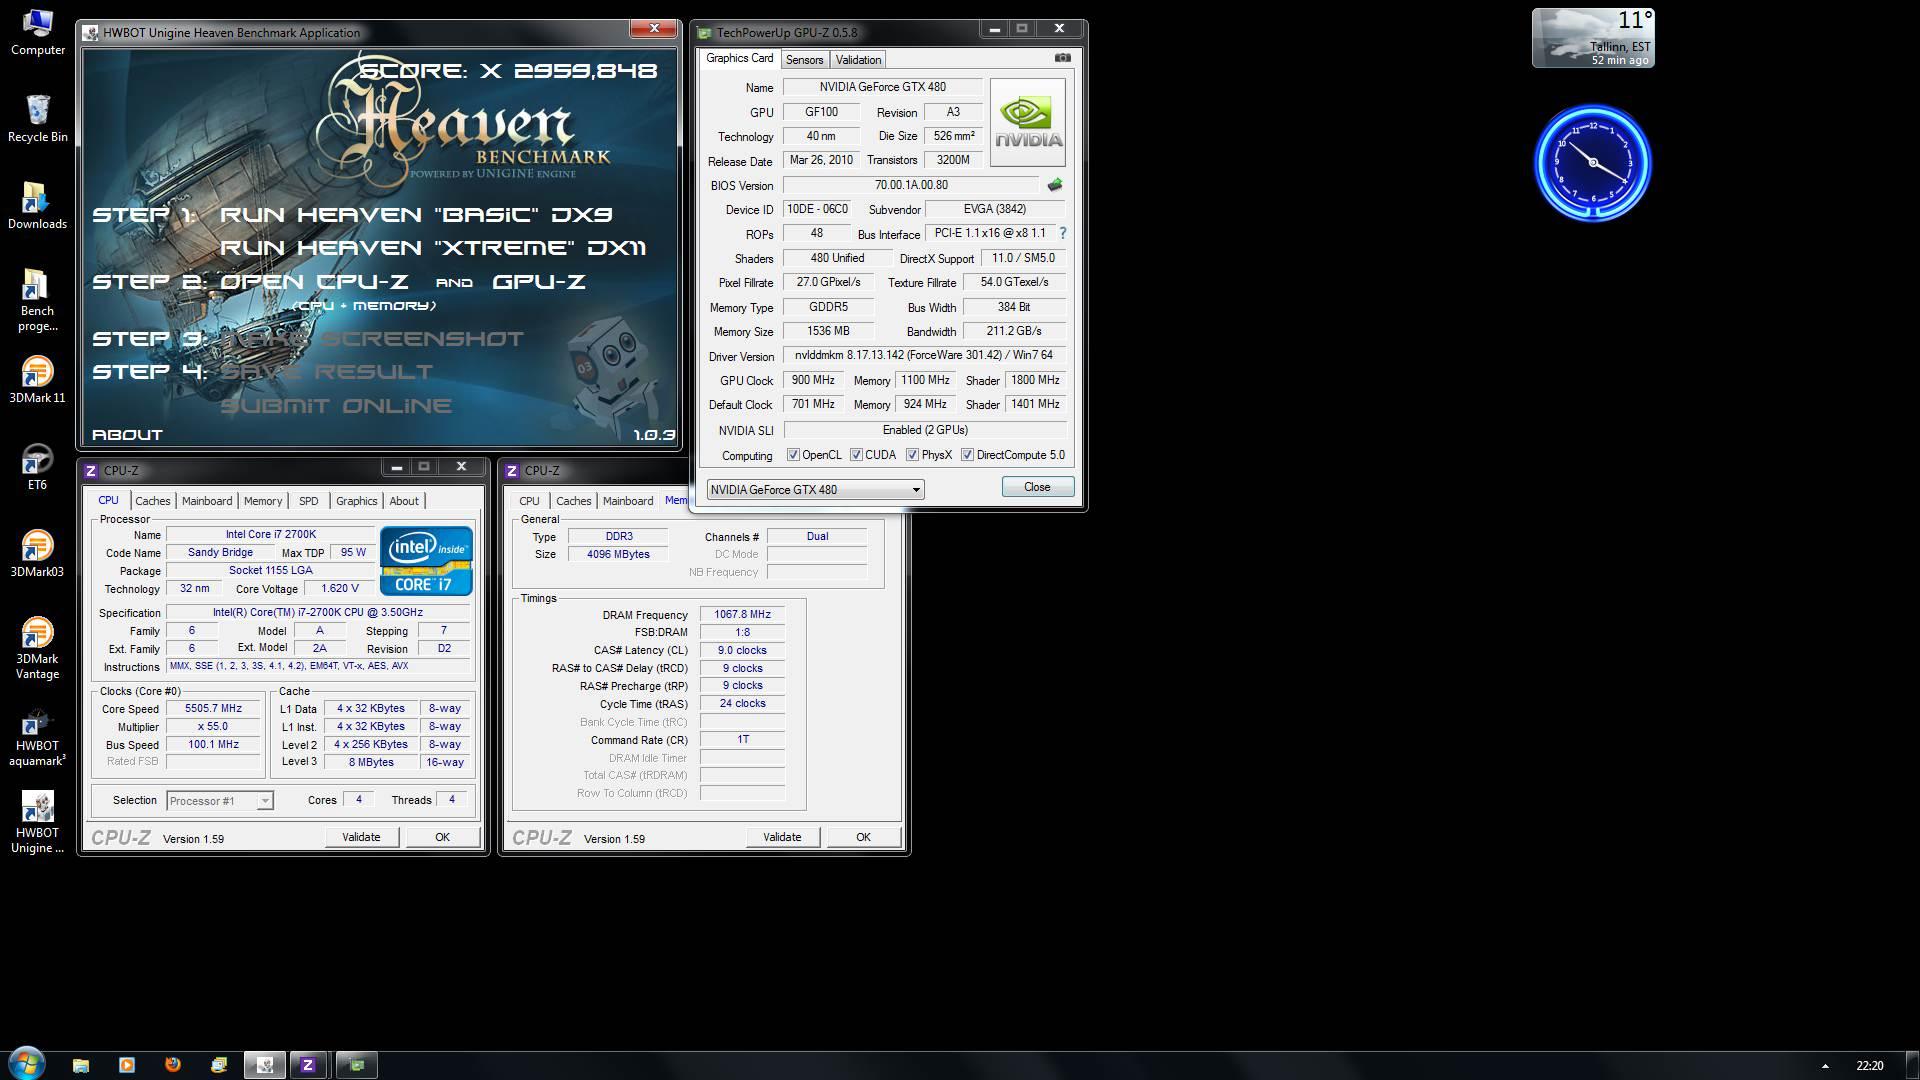Image resolution: width=1920 pixels, height=1080 pixels.
Task: Click the NVIDIA logo in GPU-Z
Action: tap(1027, 122)
